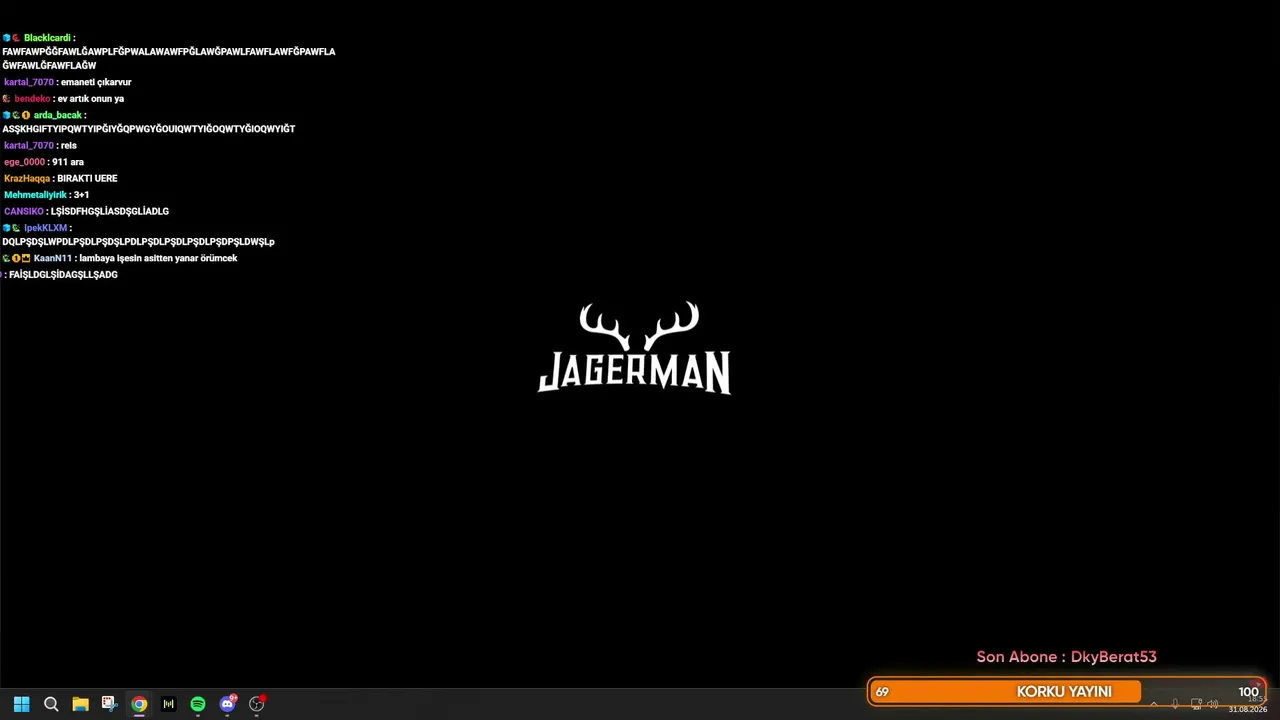Open the clock and date 31.08.2026
The image size is (1280, 720).
point(1248,705)
